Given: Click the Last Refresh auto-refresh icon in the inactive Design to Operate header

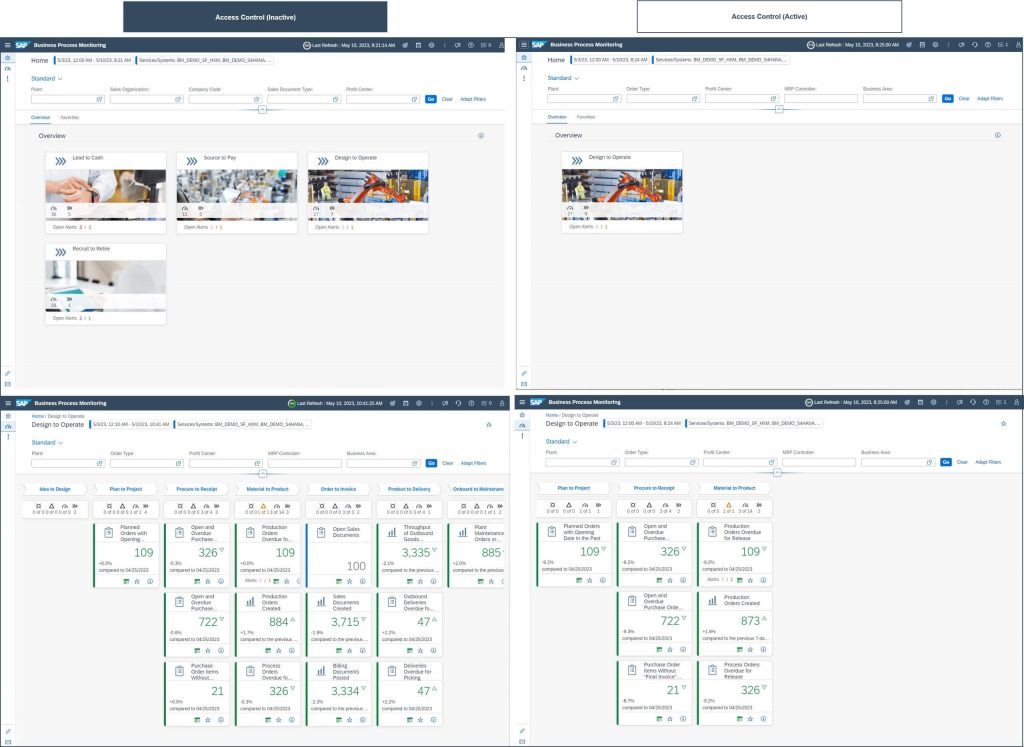Looking at the screenshot, I should click(292, 403).
